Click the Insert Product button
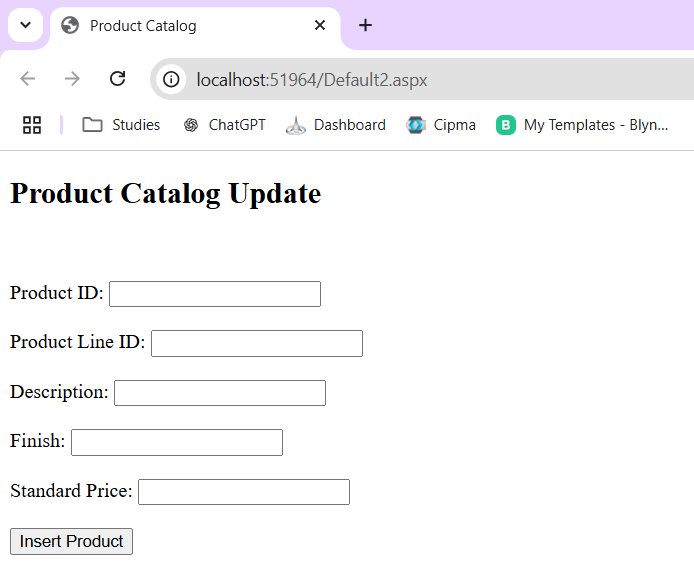Viewport: 694px width, 585px height. pyautogui.click(x=71, y=541)
